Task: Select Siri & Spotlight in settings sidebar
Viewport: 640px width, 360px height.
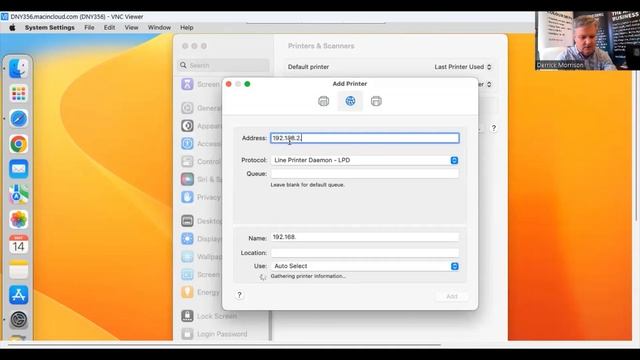Action: [x=201, y=179]
